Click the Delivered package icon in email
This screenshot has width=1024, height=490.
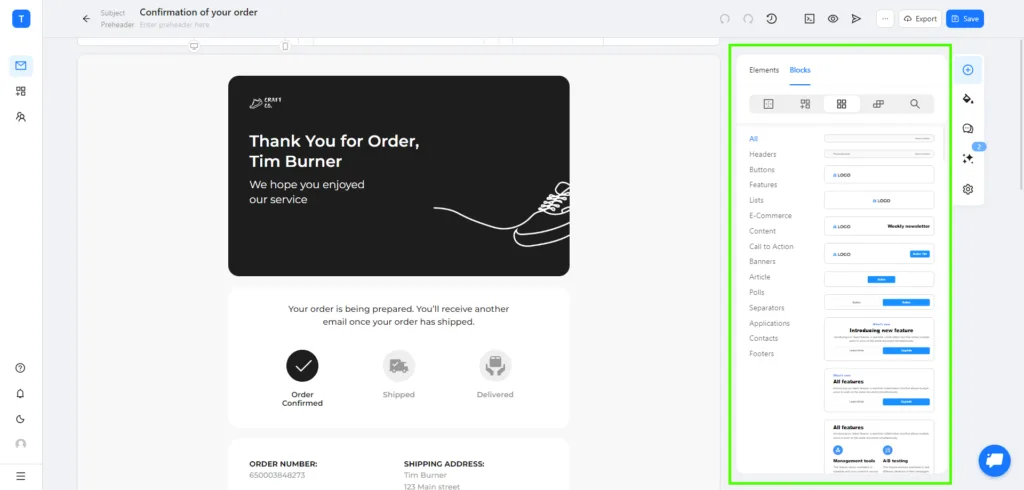(495, 366)
